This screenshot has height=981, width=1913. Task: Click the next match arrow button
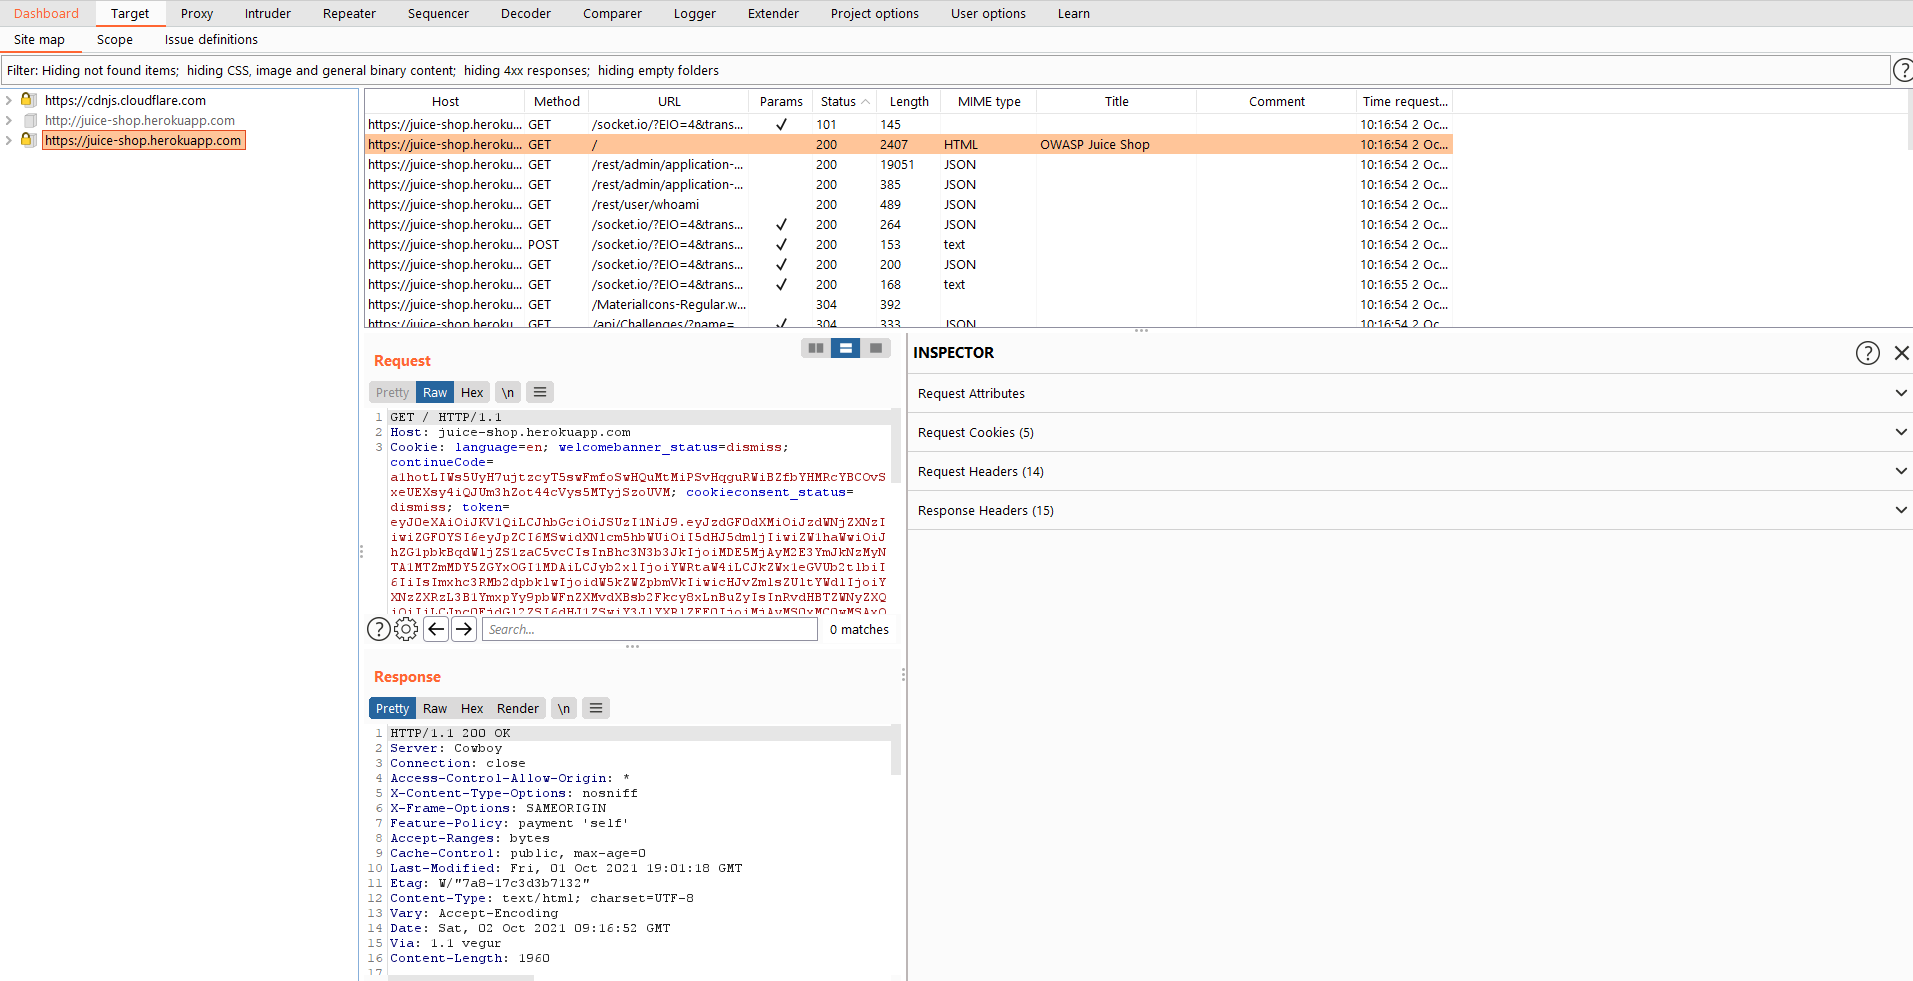click(464, 629)
